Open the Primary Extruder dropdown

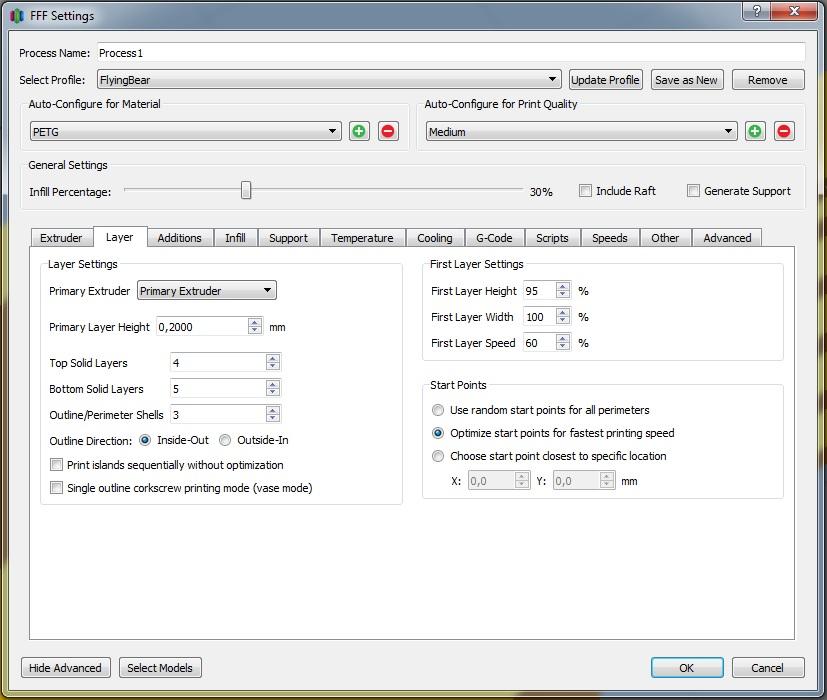click(x=267, y=291)
